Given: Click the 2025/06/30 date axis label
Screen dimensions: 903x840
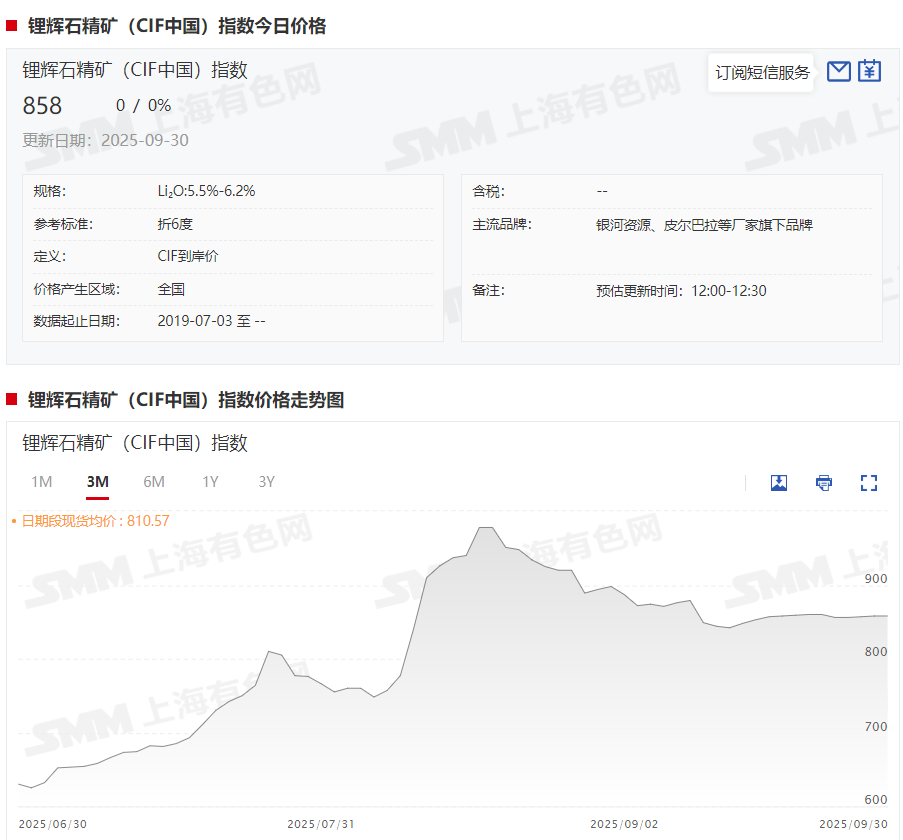Looking at the screenshot, I should pos(52,824).
